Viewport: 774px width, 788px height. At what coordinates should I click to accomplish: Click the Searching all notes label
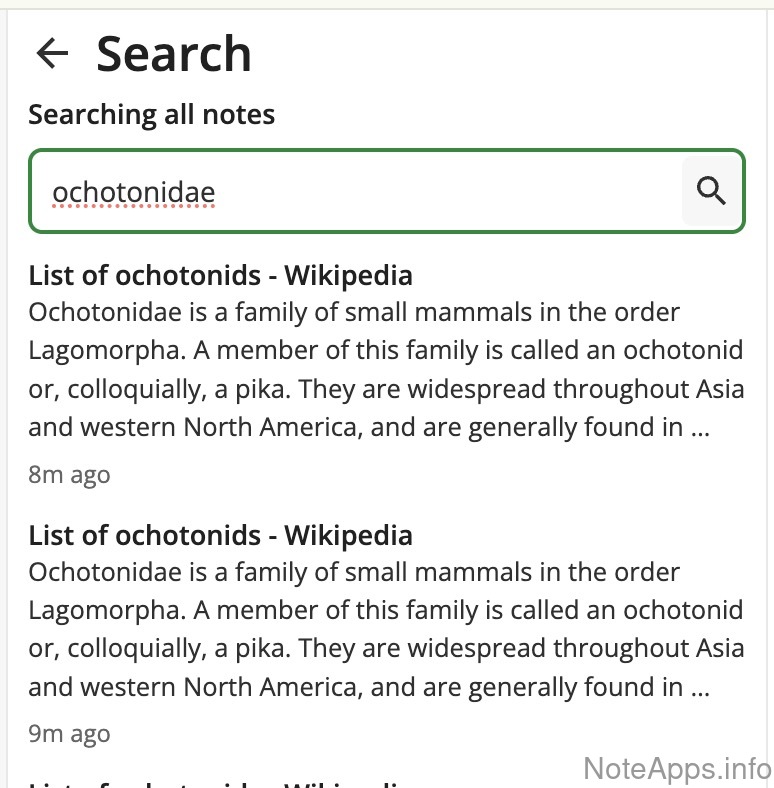(x=151, y=115)
